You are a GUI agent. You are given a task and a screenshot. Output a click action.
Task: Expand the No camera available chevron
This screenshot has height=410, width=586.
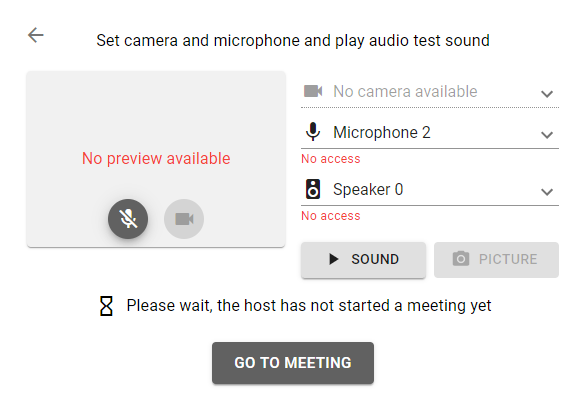[x=547, y=94]
